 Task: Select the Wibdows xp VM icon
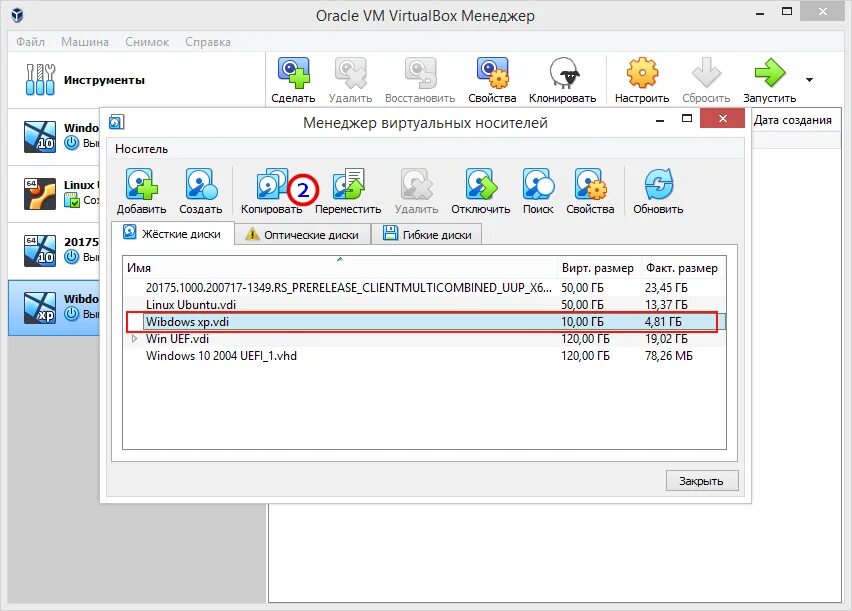[x=40, y=308]
